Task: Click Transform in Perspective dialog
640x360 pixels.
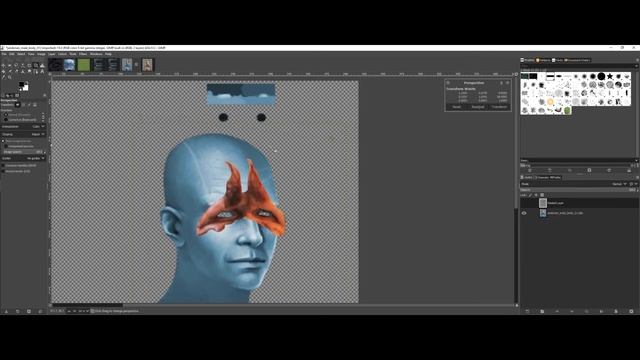Action: (499, 107)
